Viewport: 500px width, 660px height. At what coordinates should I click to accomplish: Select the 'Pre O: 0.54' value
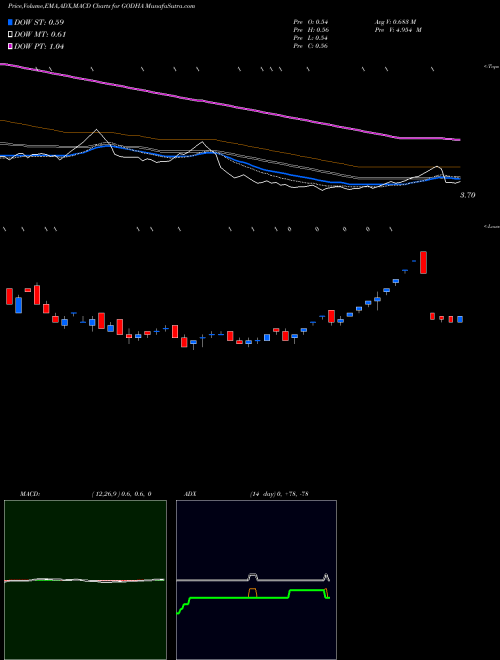click(x=311, y=22)
